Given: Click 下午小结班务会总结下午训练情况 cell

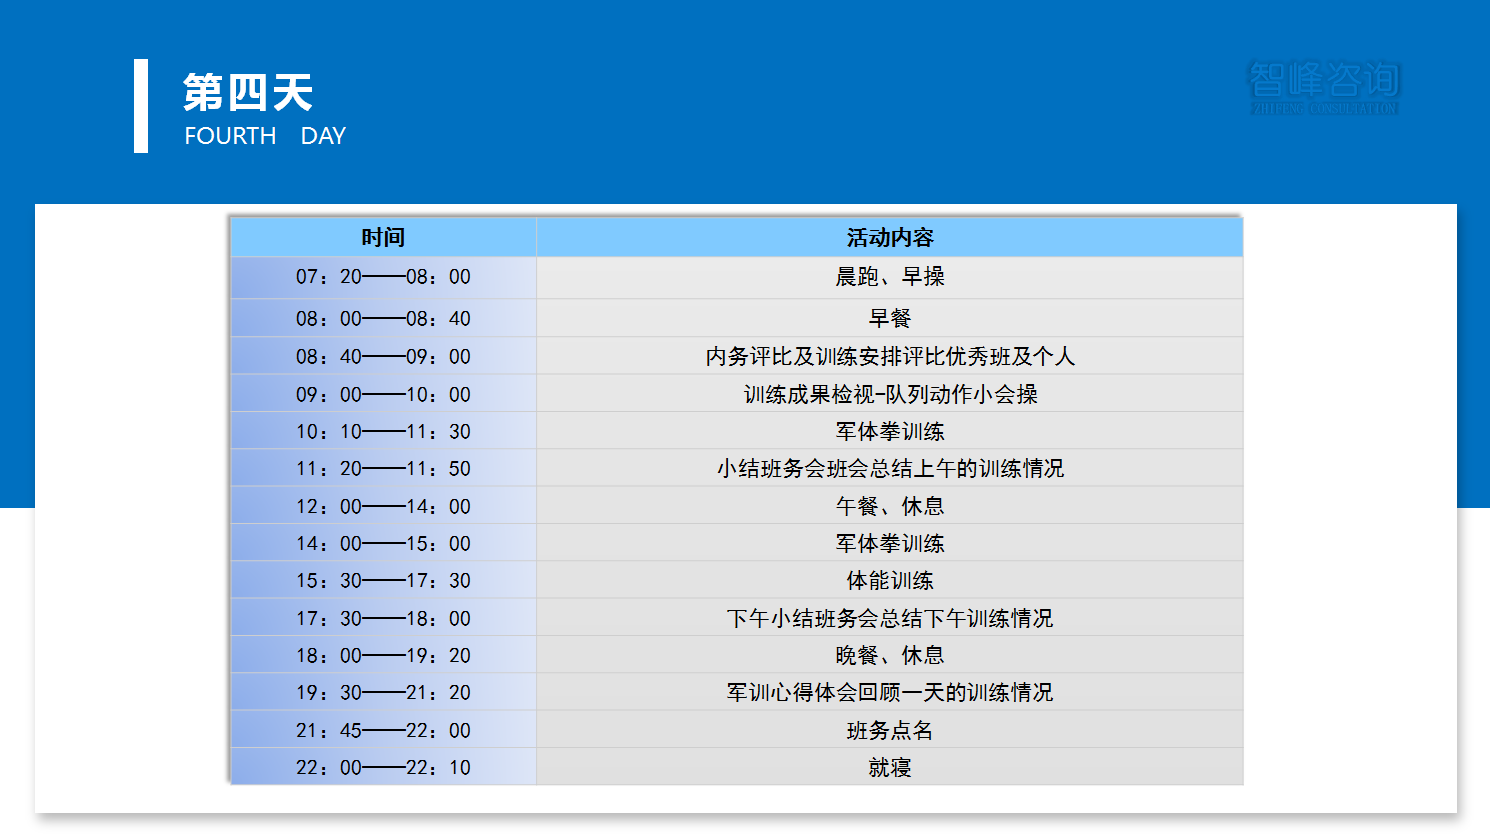Looking at the screenshot, I should pos(889,619).
